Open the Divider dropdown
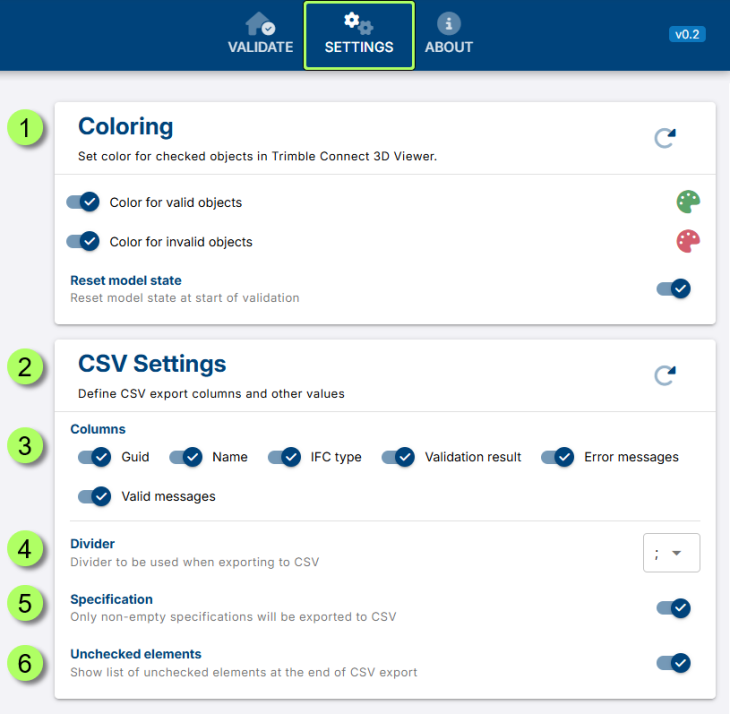 point(671,553)
